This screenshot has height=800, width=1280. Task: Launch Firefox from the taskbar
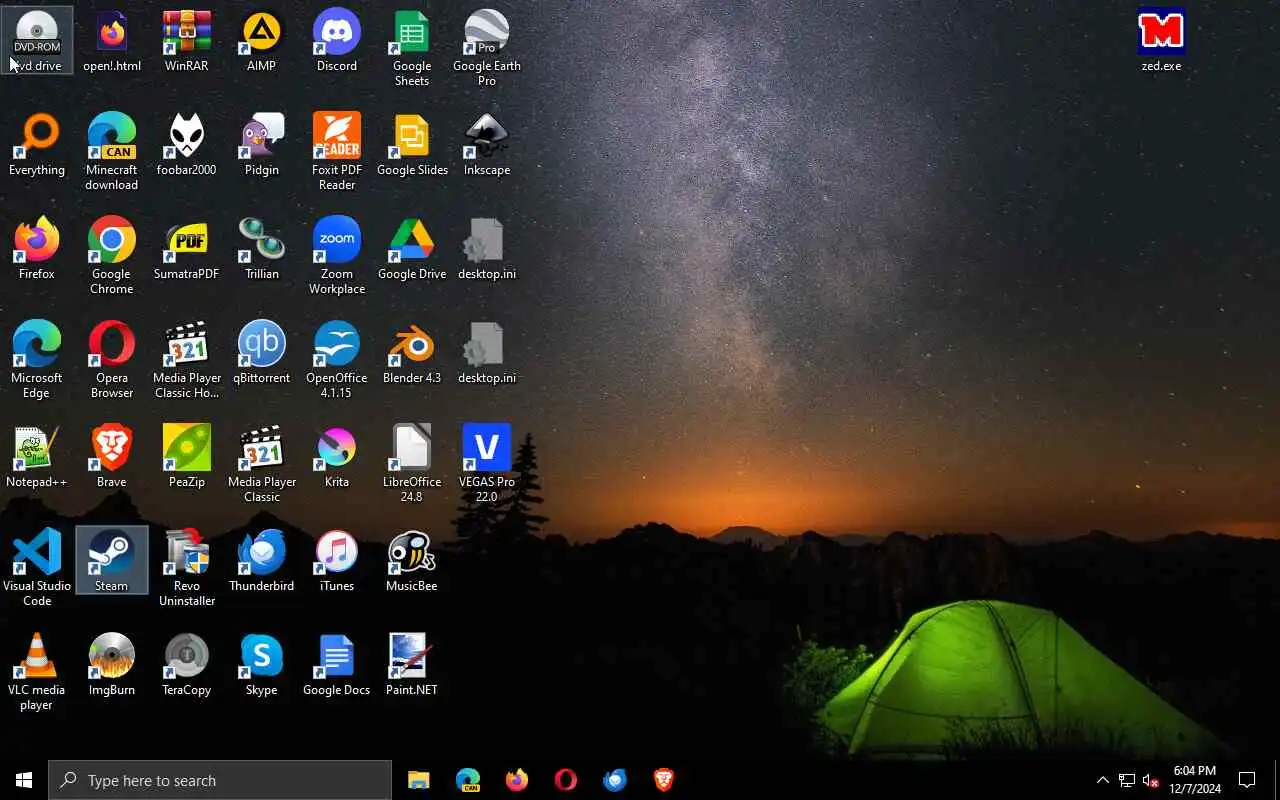click(x=516, y=780)
